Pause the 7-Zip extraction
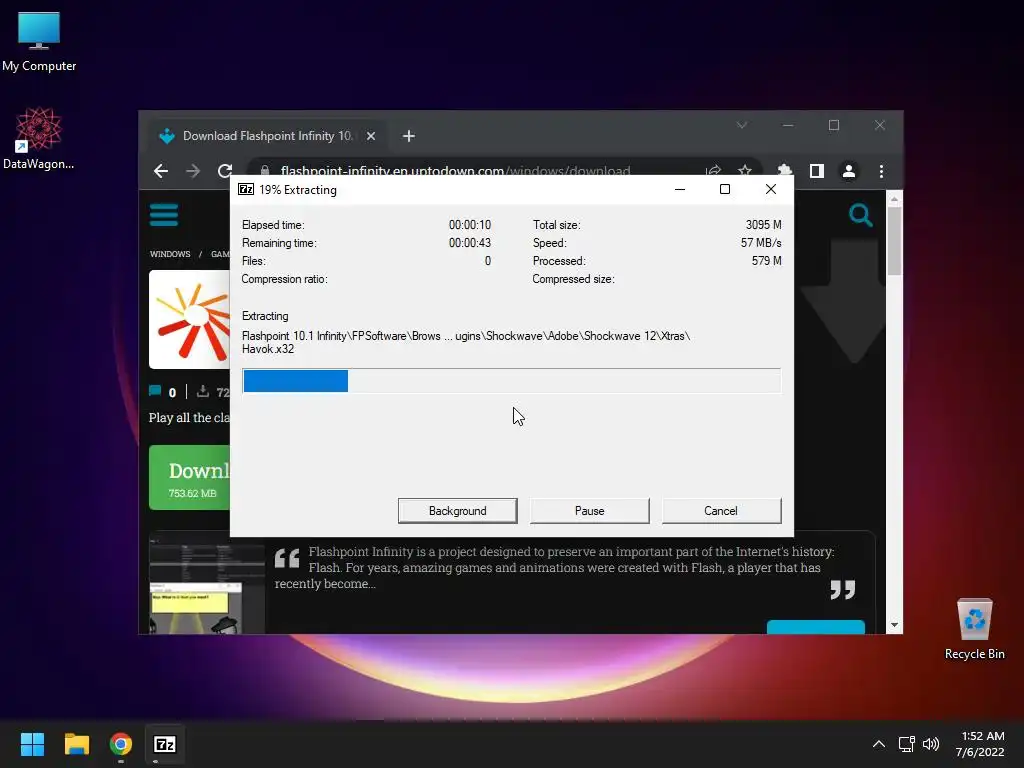Viewport: 1024px width, 768px height. (589, 511)
